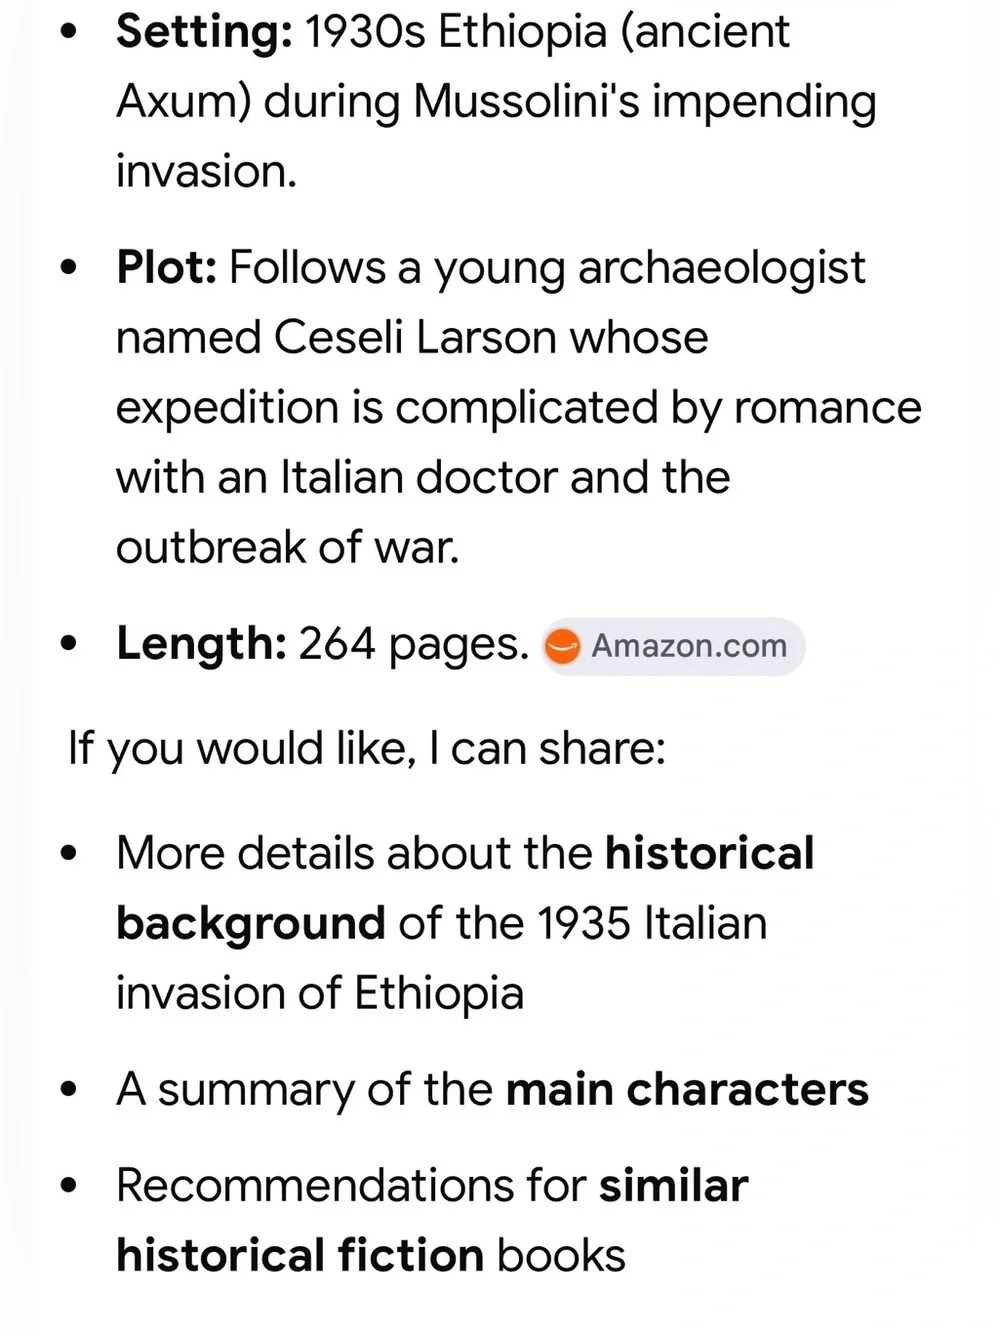The width and height of the screenshot is (999, 1333).
Task: Tap the bold "main characters" text
Action: tap(687, 1090)
